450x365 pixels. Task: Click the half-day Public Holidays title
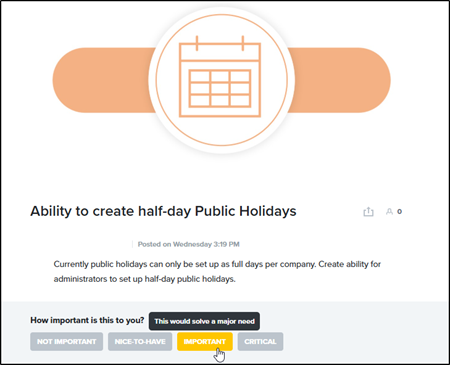[x=163, y=211]
